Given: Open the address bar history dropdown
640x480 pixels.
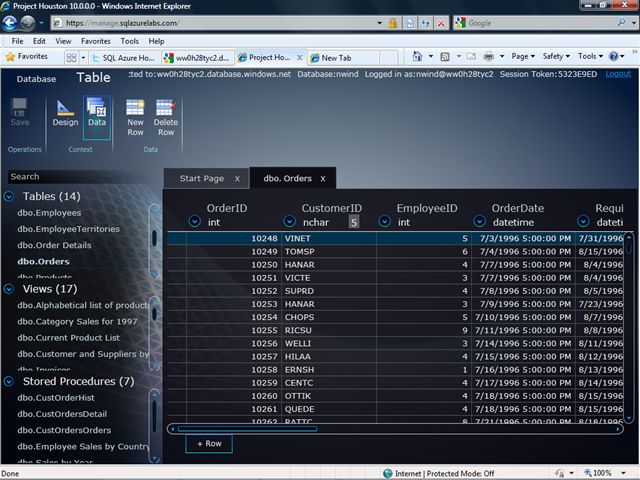Looking at the screenshot, I should tap(380, 23).
